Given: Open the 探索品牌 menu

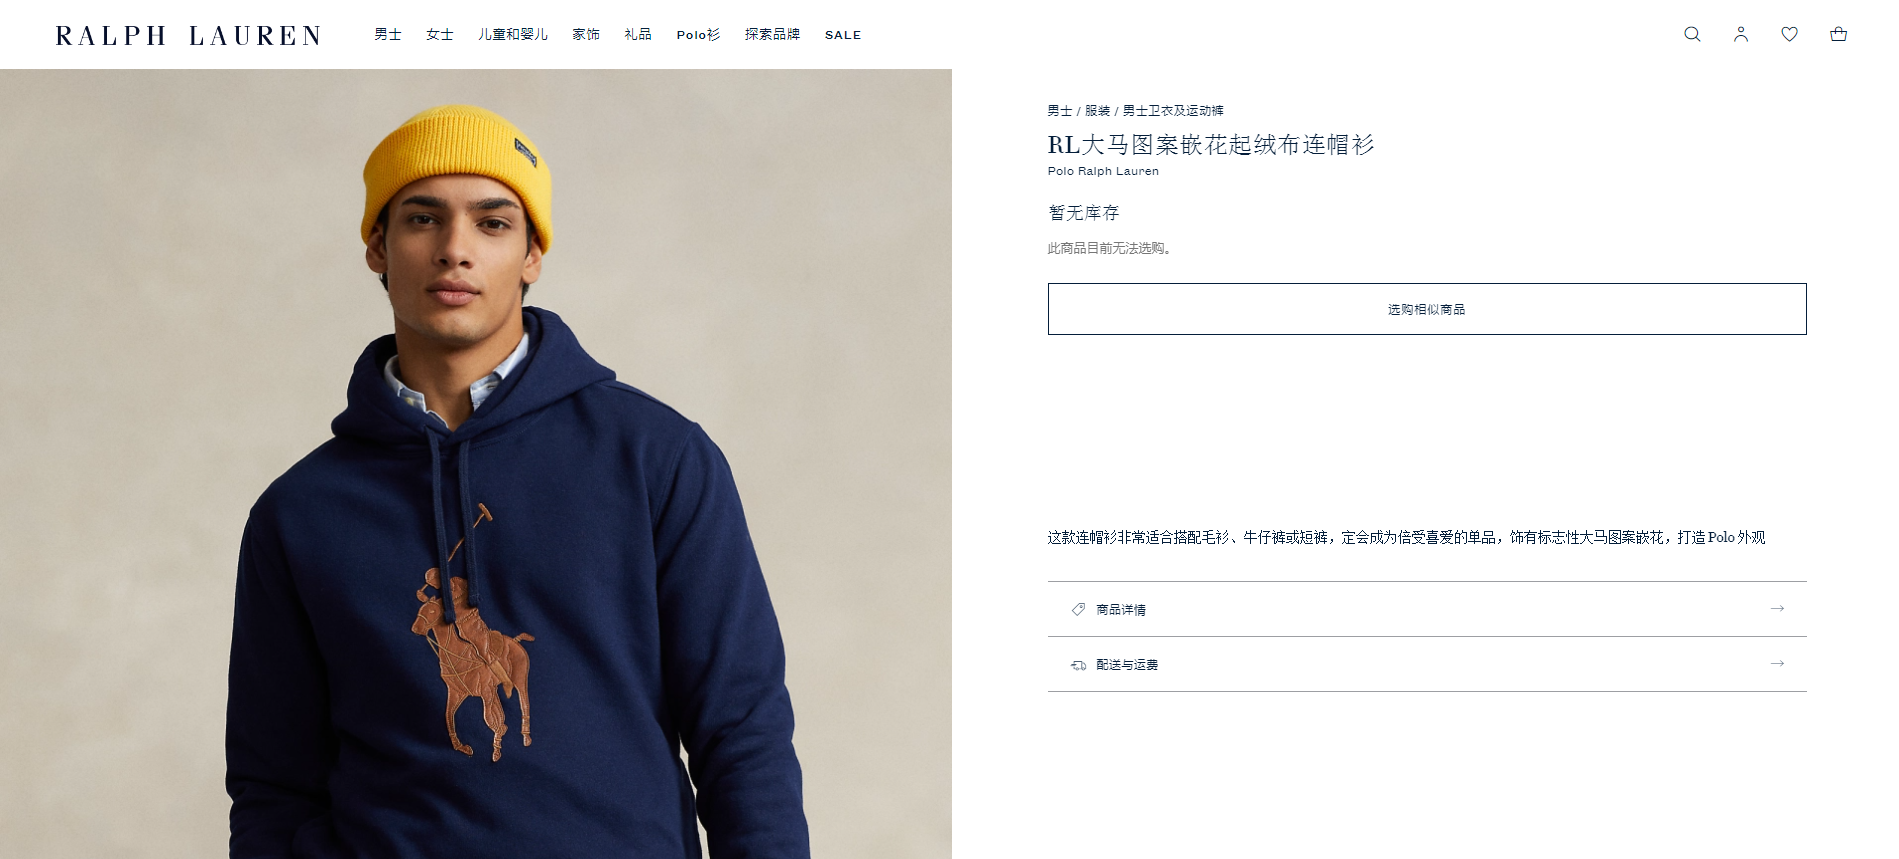Looking at the screenshot, I should [x=772, y=34].
